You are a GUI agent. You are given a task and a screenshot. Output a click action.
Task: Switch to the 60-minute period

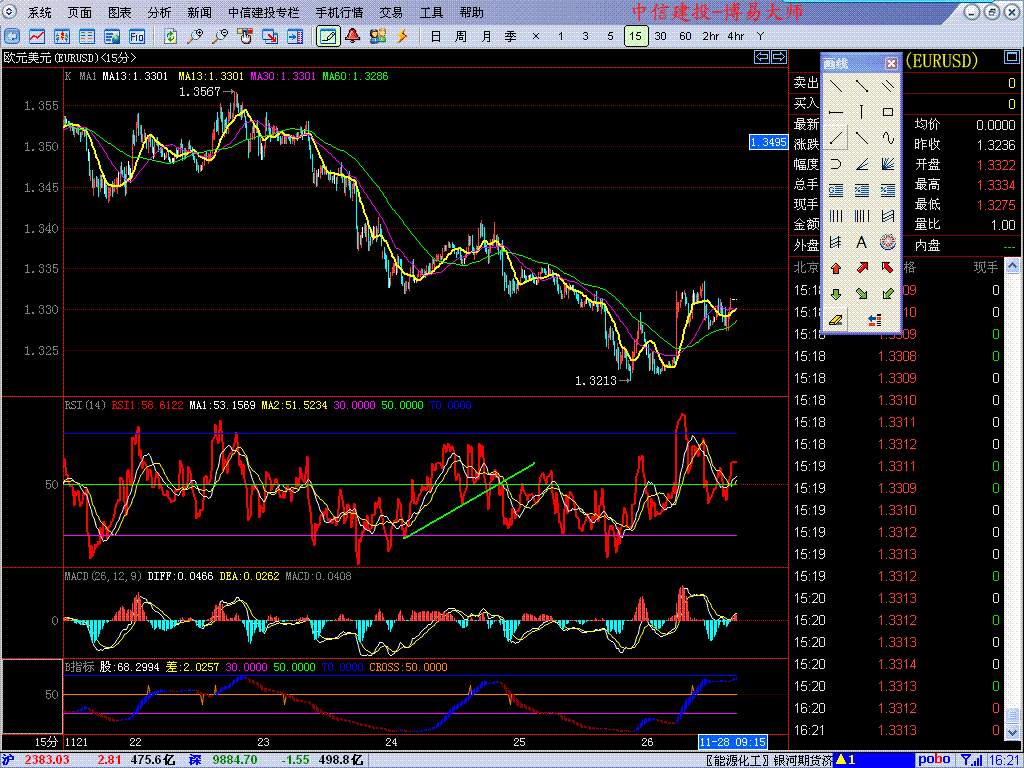pos(685,36)
